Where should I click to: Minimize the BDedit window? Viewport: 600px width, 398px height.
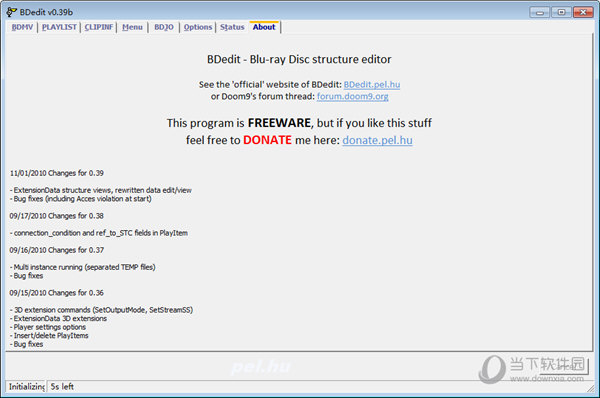point(540,12)
